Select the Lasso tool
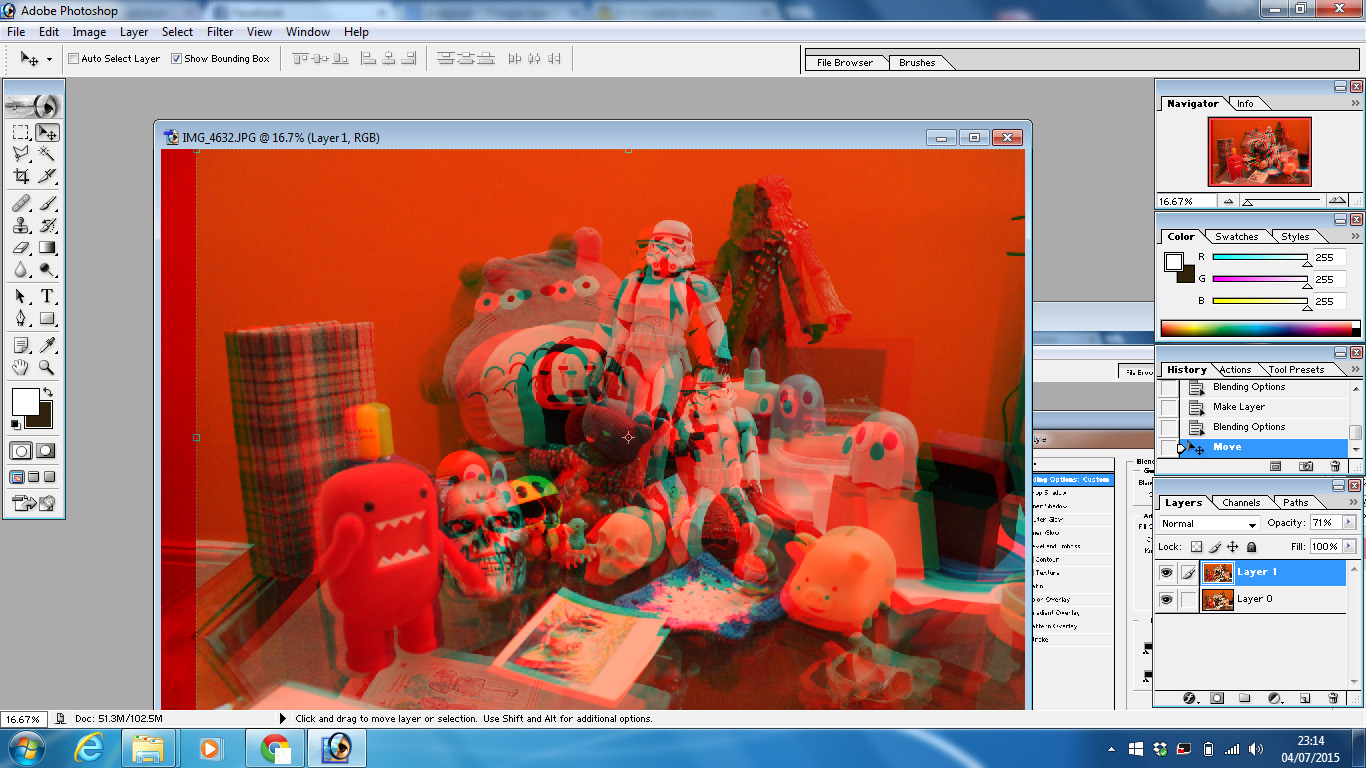Viewport: 1366px width, 768px height. [21, 153]
